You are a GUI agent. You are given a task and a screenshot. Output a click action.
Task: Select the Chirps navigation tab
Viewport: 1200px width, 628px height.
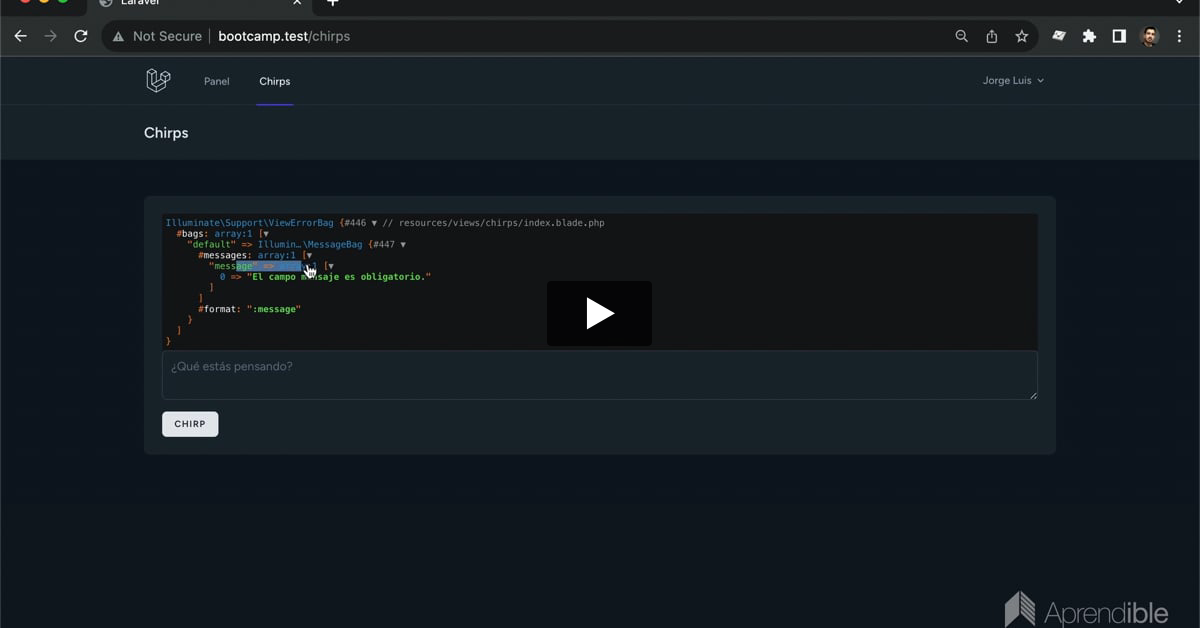tap(275, 81)
